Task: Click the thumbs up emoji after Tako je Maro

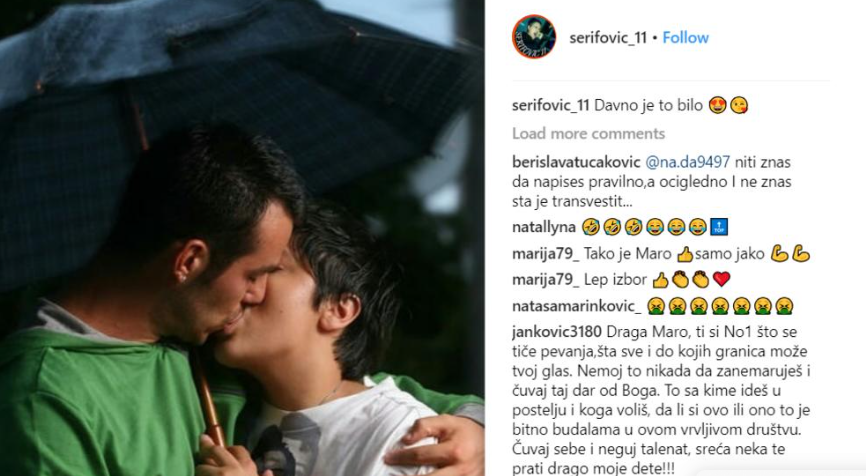Action: pyautogui.click(x=685, y=254)
